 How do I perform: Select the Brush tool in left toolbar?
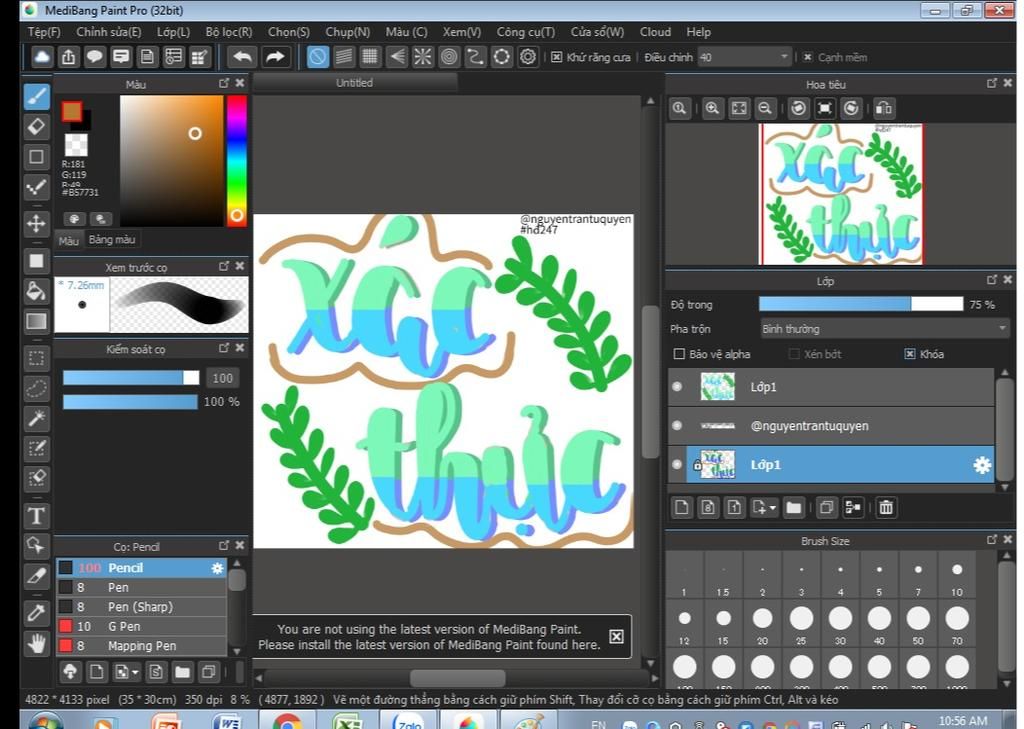tap(37, 97)
